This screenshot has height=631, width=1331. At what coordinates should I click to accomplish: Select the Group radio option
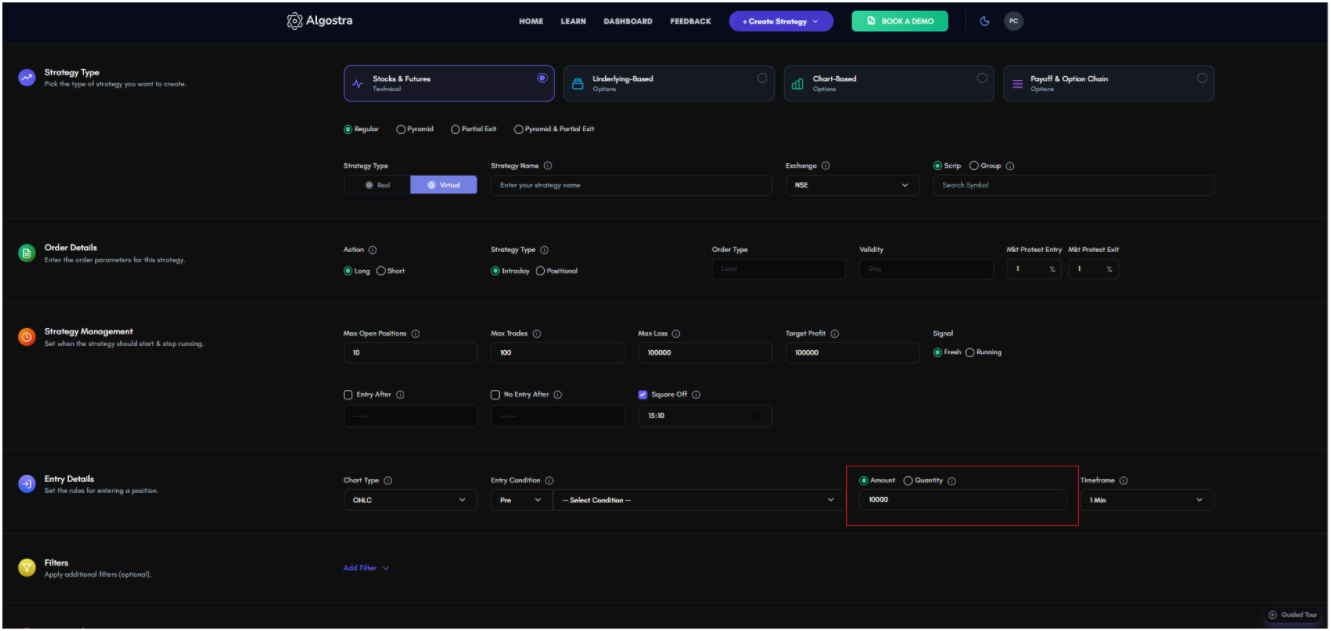[x=974, y=166]
